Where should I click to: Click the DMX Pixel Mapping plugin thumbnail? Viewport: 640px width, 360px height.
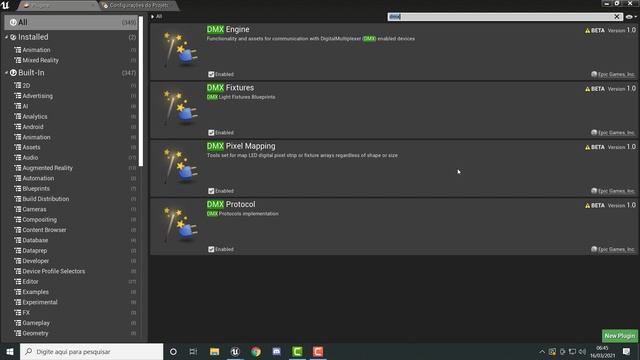pyautogui.click(x=180, y=167)
